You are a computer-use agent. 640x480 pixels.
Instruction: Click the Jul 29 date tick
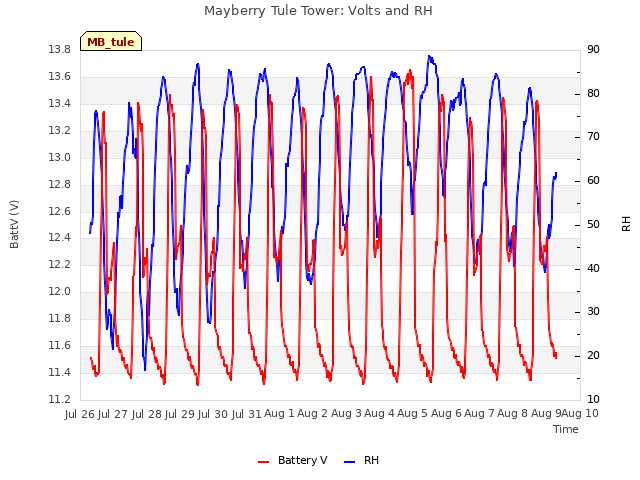pos(180,414)
